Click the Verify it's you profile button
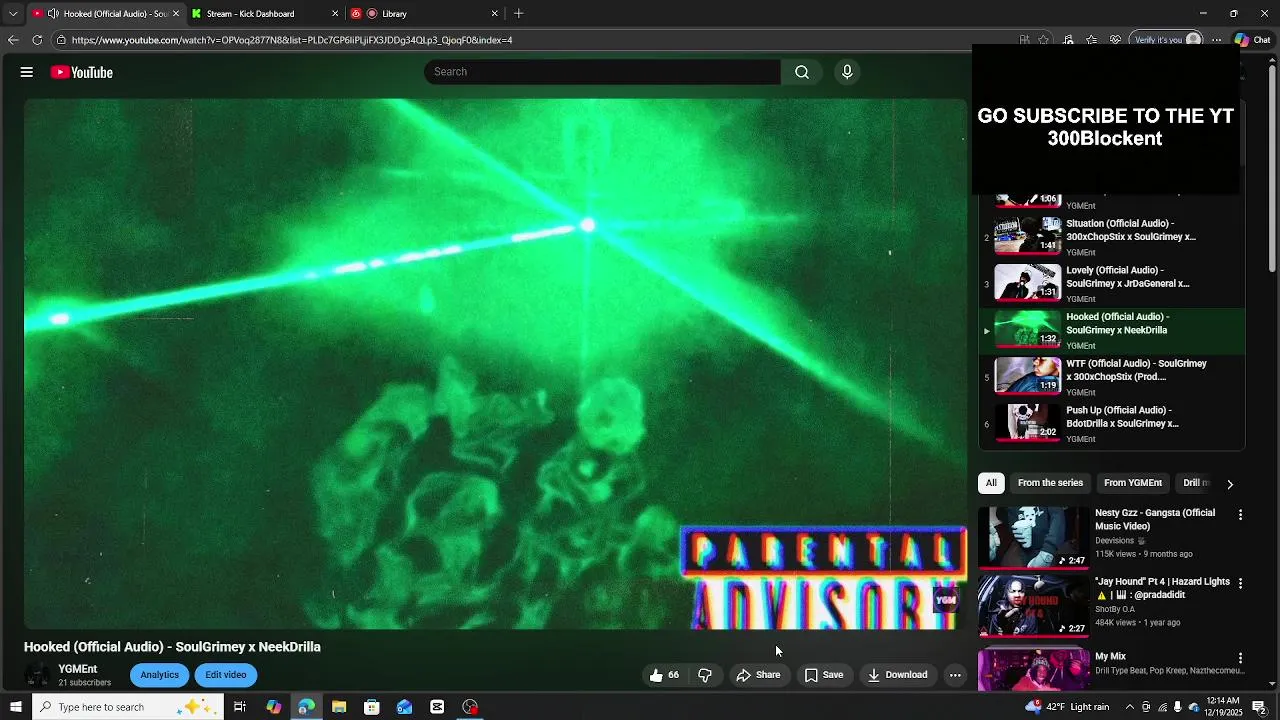This screenshot has height=720, width=1280. 1166,40
